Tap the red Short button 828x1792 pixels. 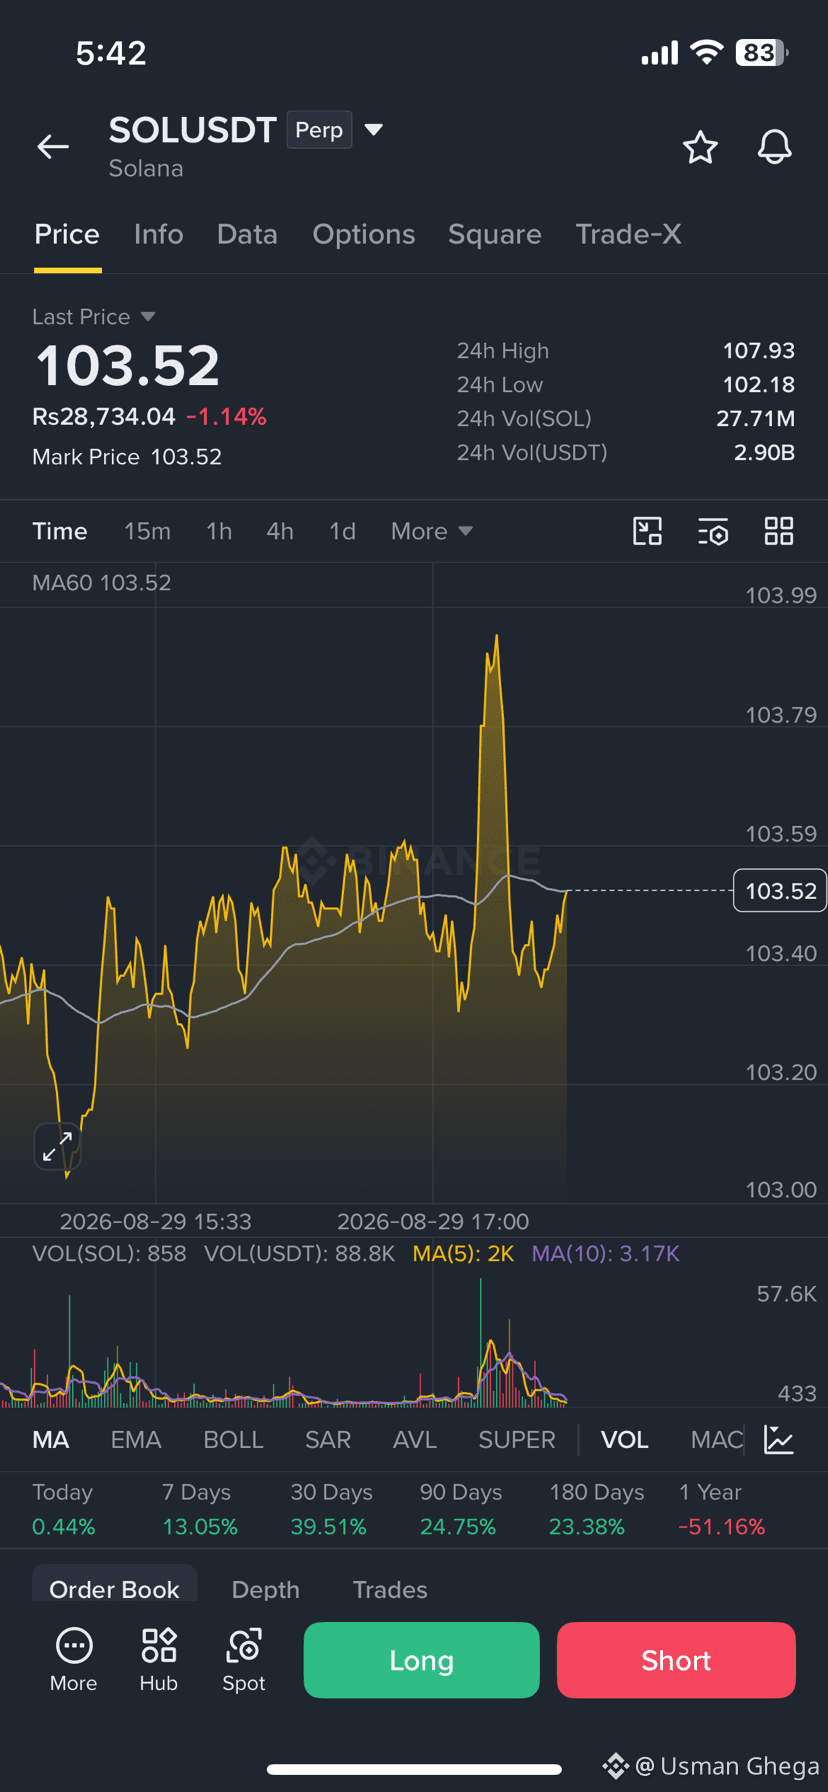click(676, 1660)
